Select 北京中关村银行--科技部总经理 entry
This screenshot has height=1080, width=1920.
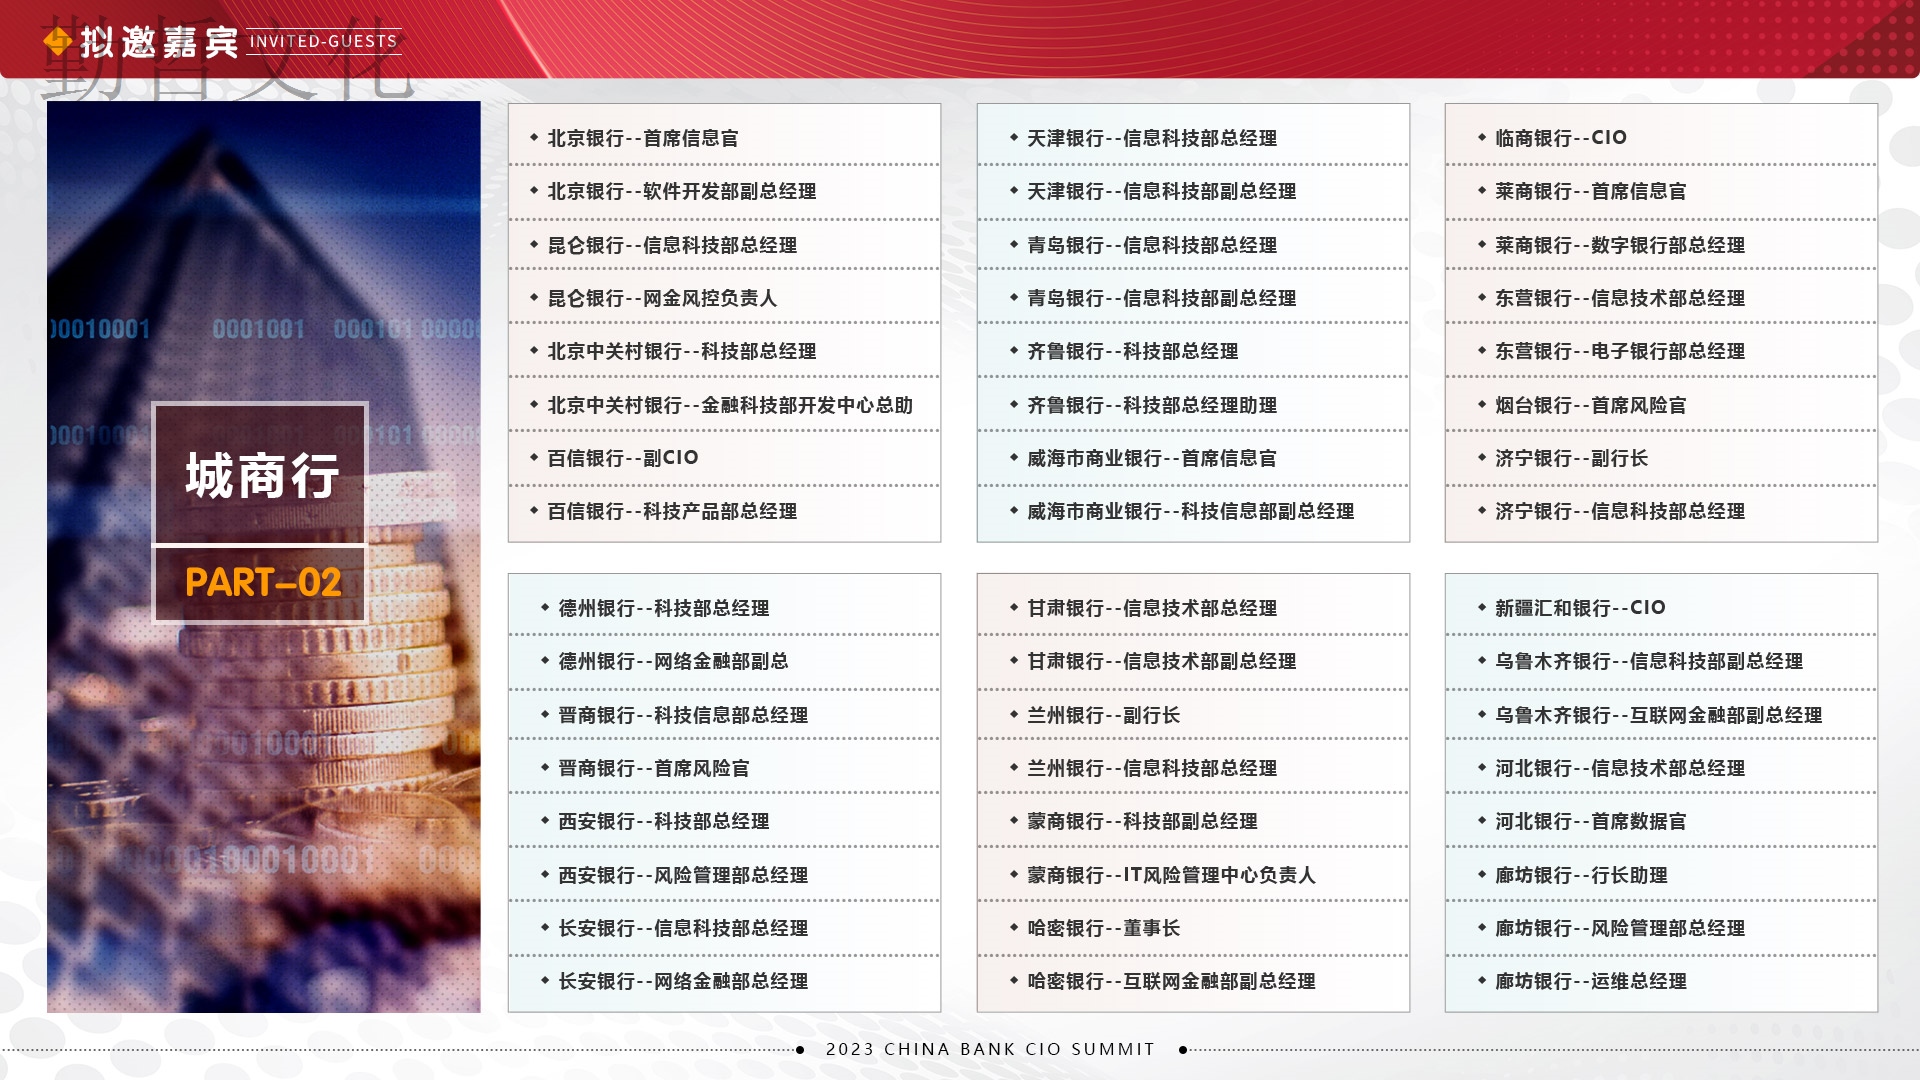click(x=681, y=351)
